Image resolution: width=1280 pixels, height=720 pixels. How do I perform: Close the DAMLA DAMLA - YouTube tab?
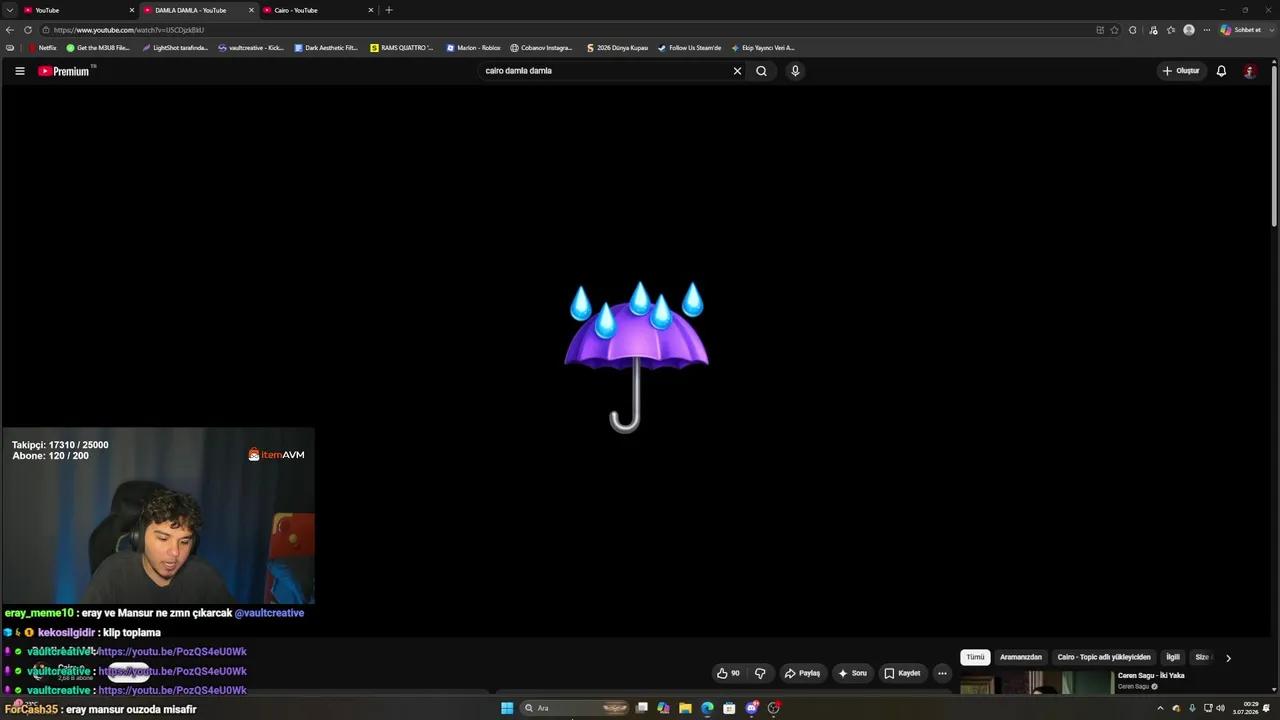coord(251,10)
